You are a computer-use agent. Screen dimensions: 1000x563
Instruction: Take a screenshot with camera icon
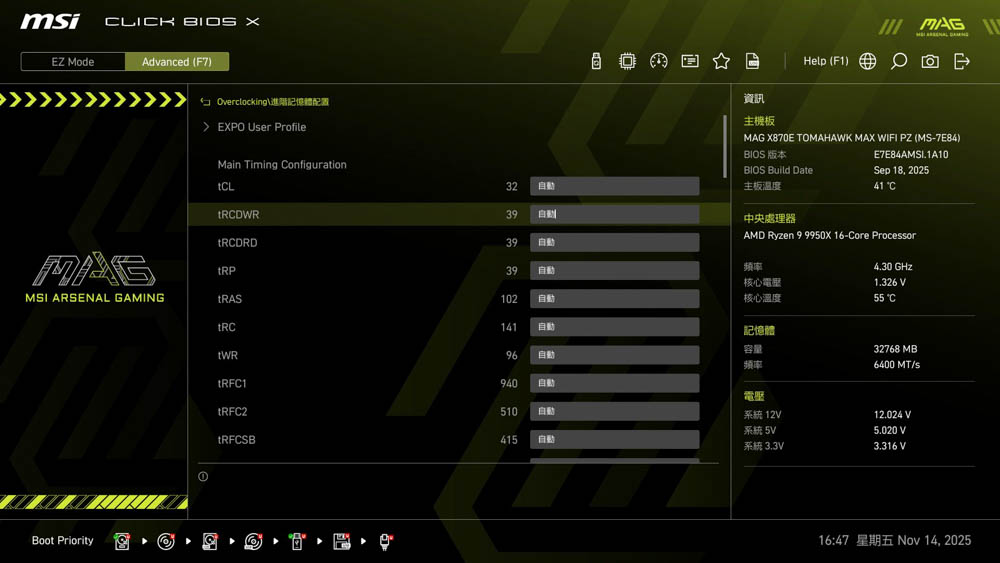(930, 61)
